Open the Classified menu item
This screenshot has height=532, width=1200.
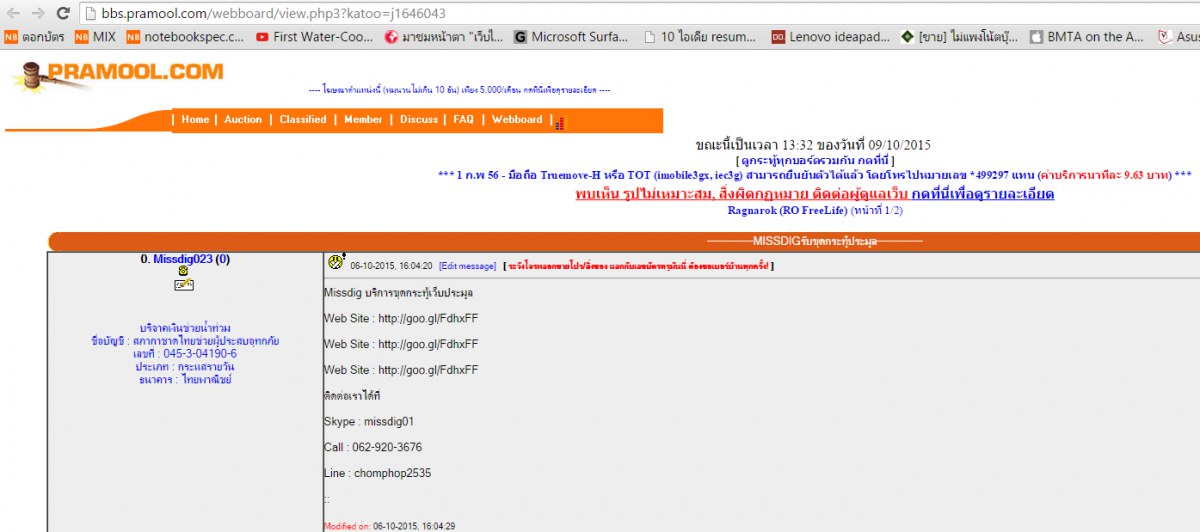coord(303,119)
